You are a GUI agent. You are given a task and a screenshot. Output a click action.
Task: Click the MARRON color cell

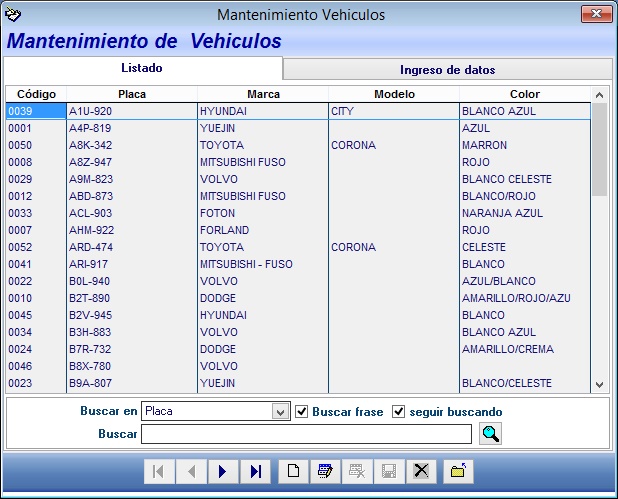click(x=525, y=145)
